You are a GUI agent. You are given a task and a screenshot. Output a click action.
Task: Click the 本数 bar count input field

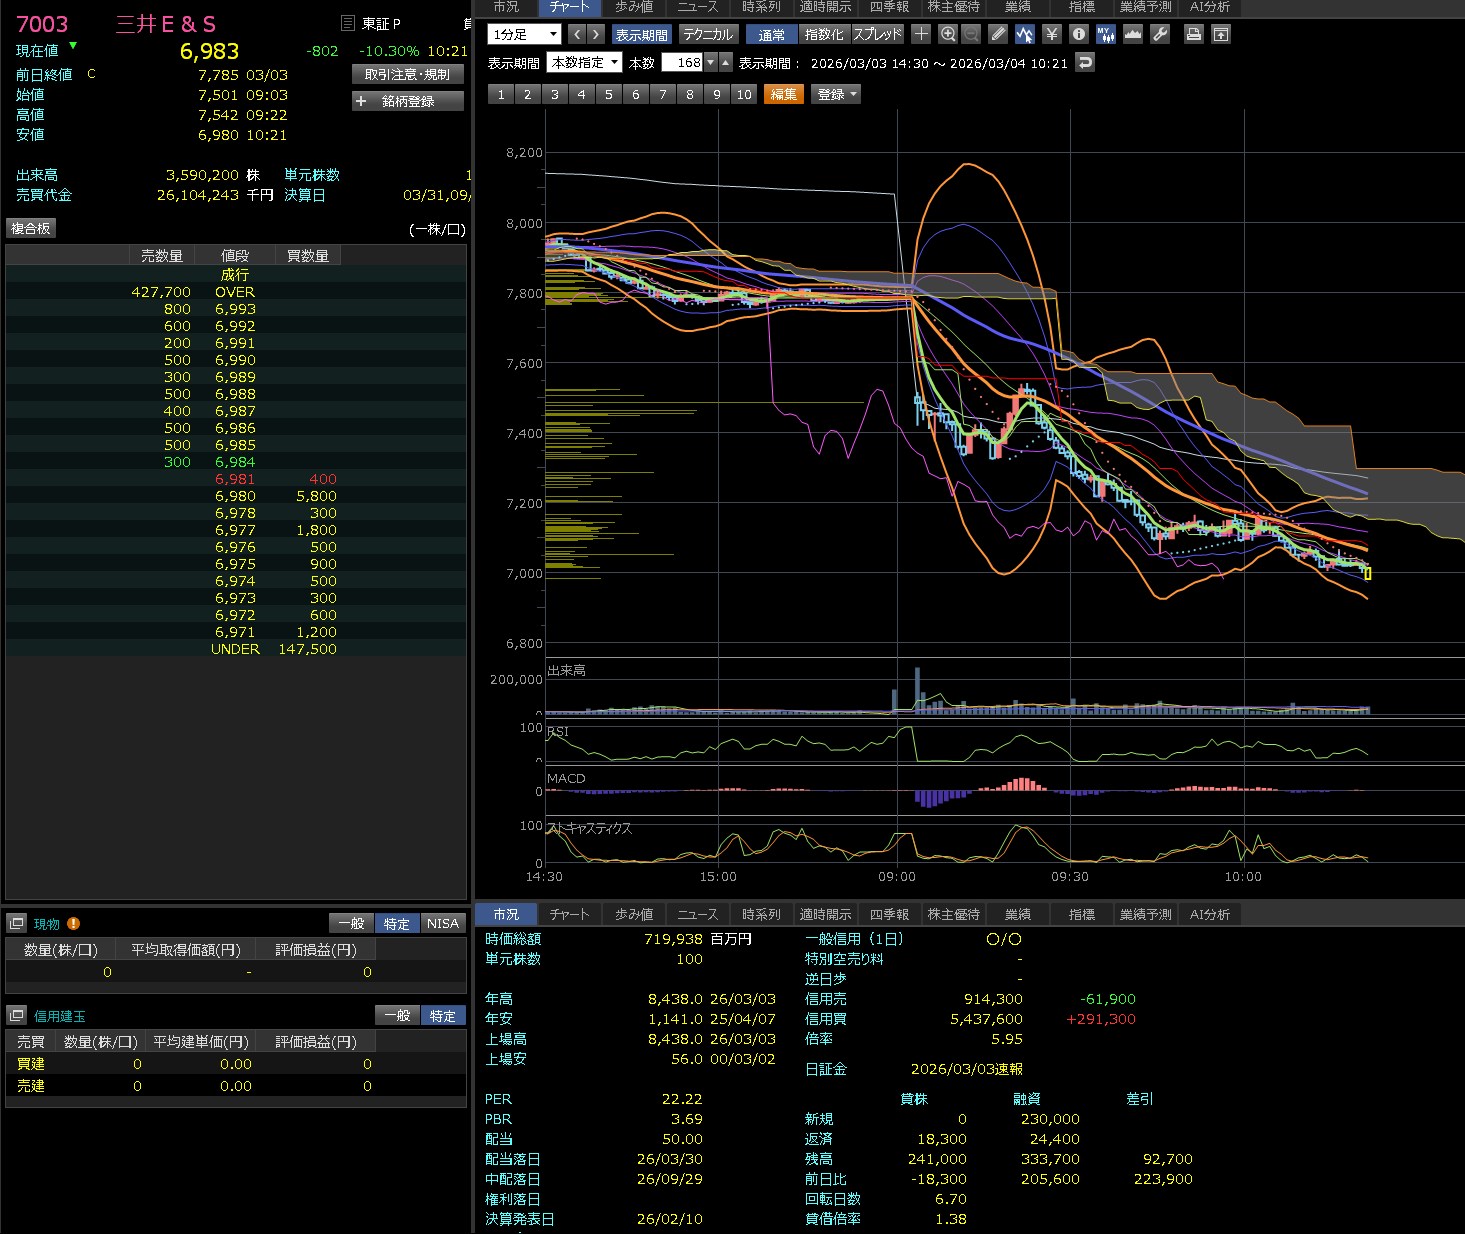coord(684,62)
